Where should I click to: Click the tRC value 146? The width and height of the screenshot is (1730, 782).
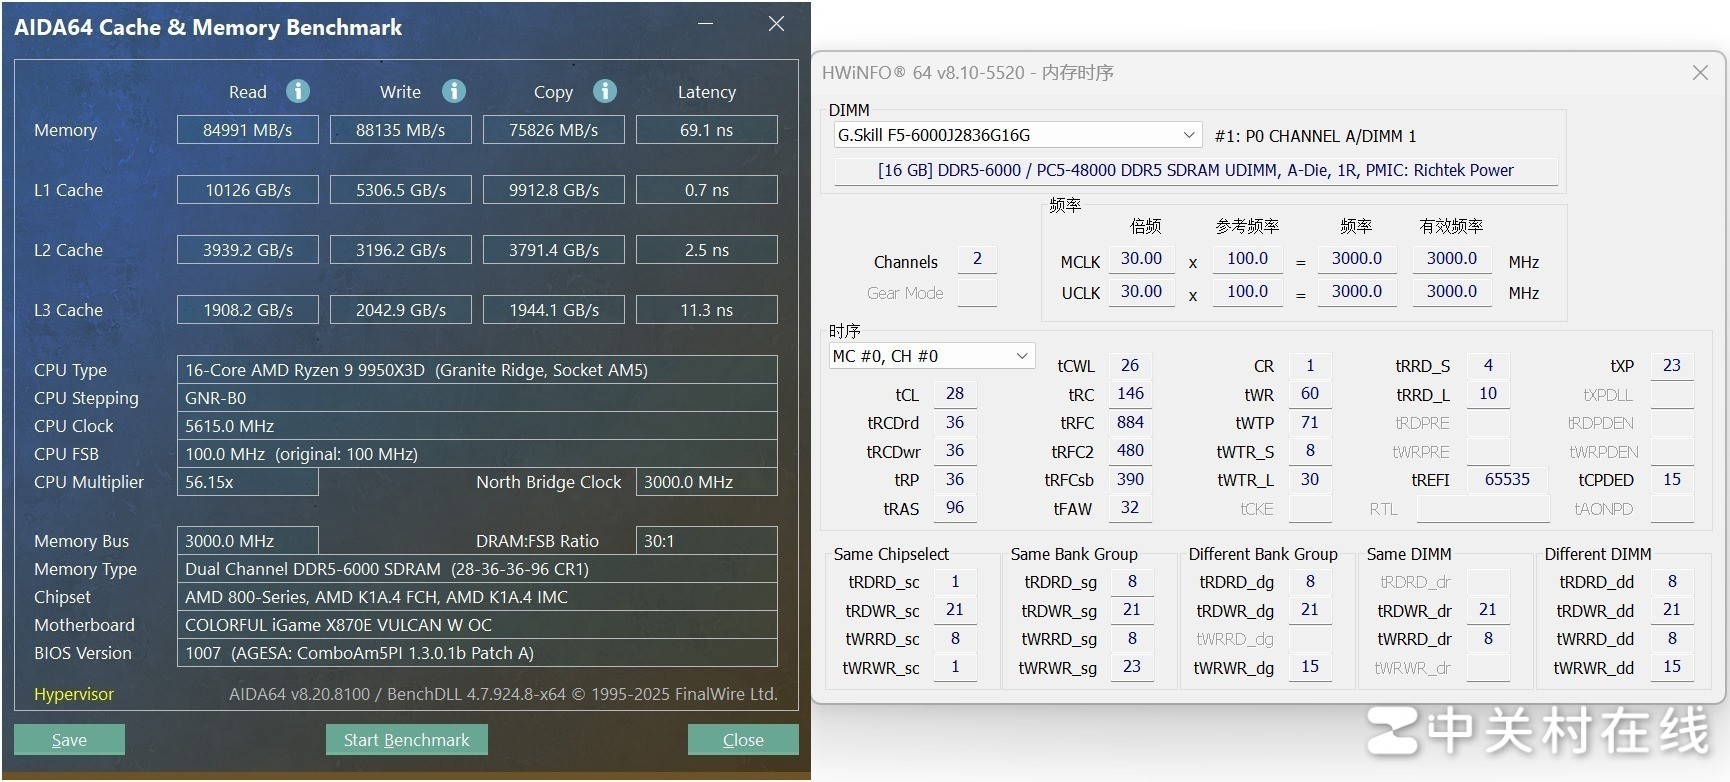click(1130, 394)
